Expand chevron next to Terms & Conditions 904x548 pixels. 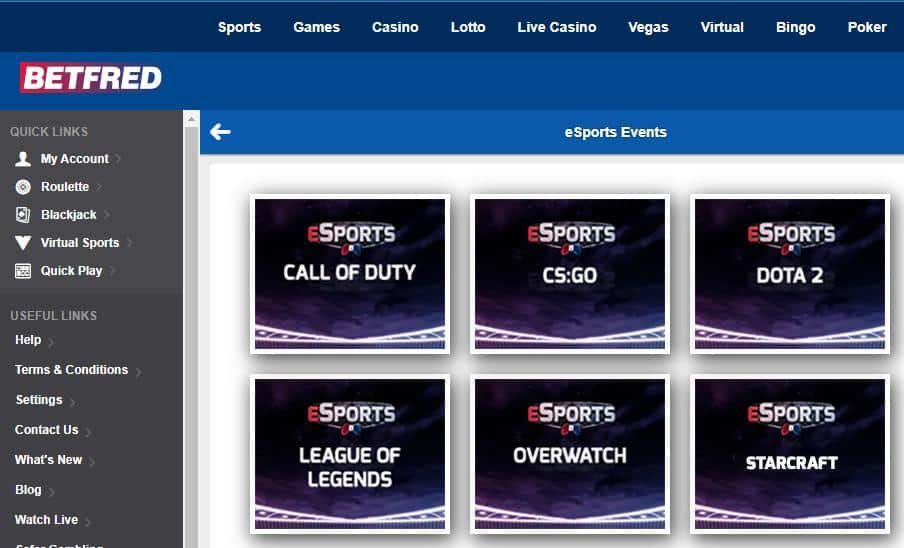pos(138,372)
